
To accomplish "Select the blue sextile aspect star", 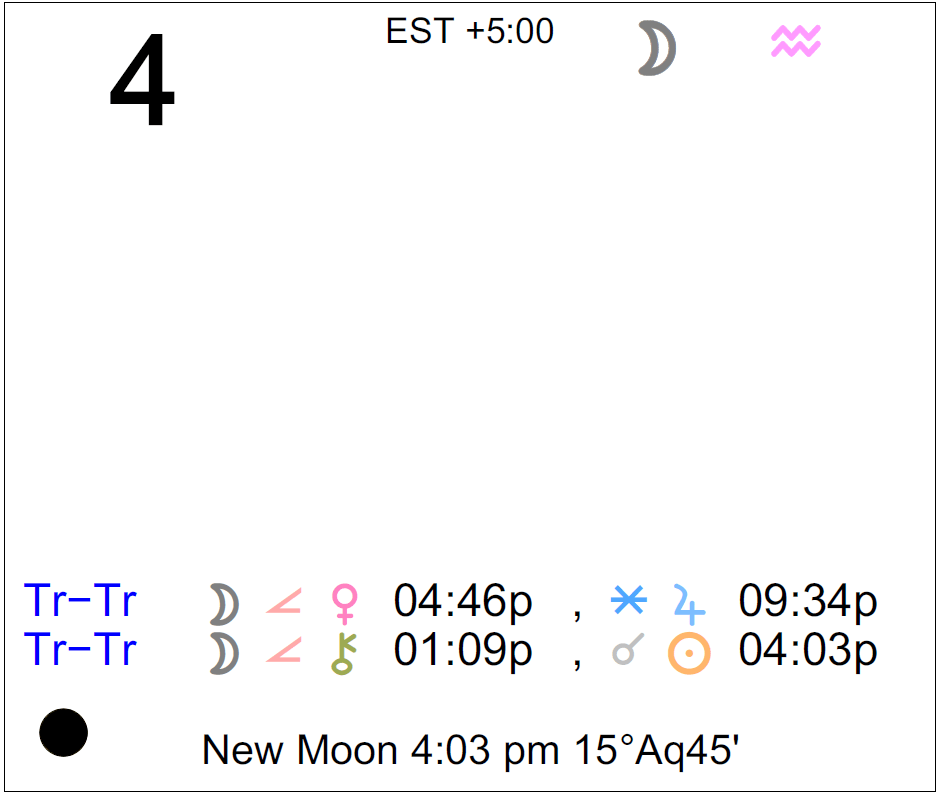I will 628,599.
